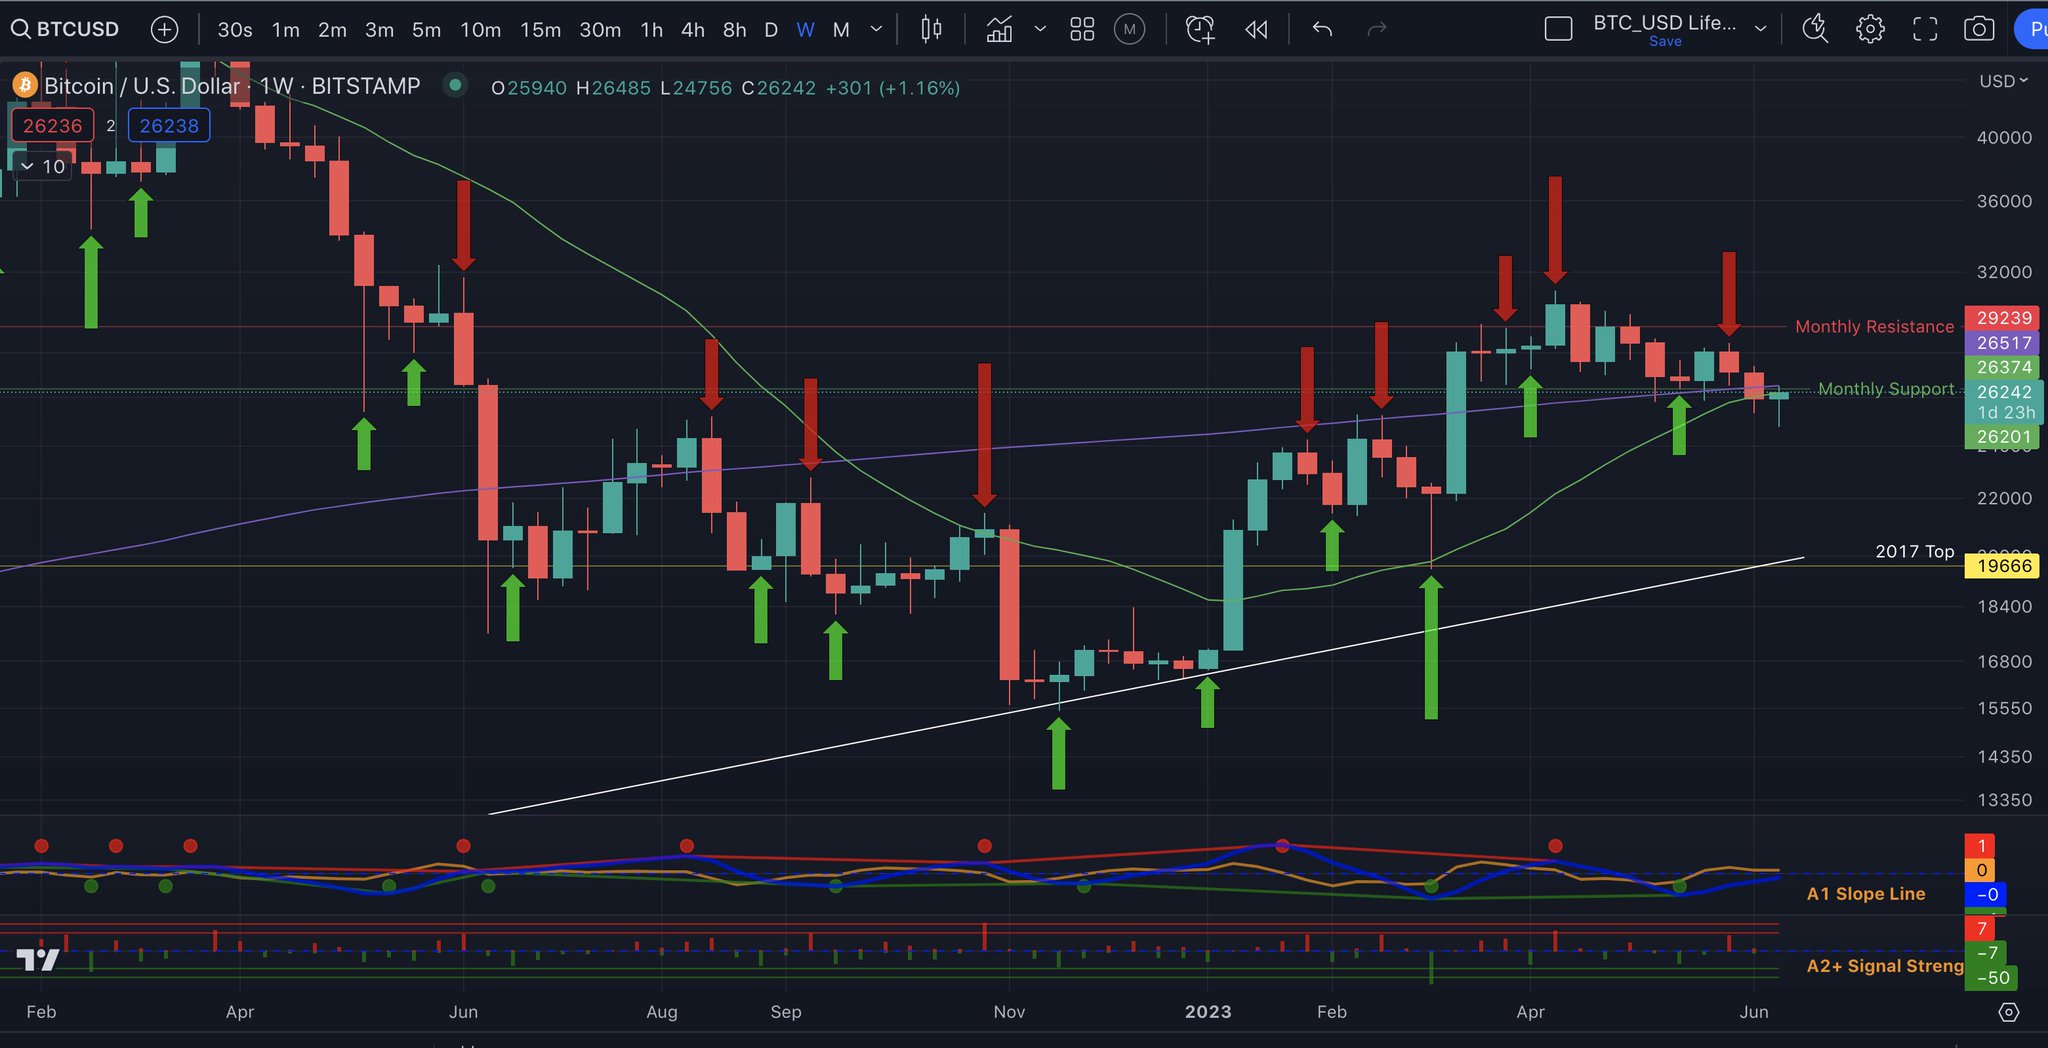Select the Monthly (M) interval
Screen dimensions: 2048x1048
coord(841,30)
